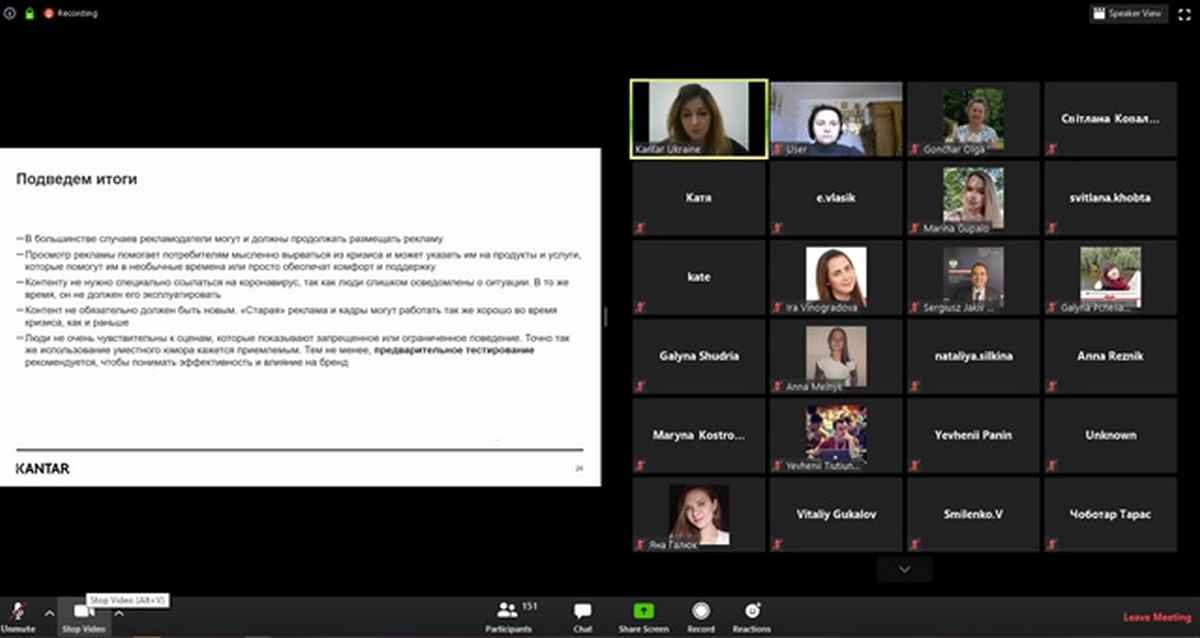Viewport: 1200px width, 638px height.
Task: Leave Meeting
Action: 1157,617
